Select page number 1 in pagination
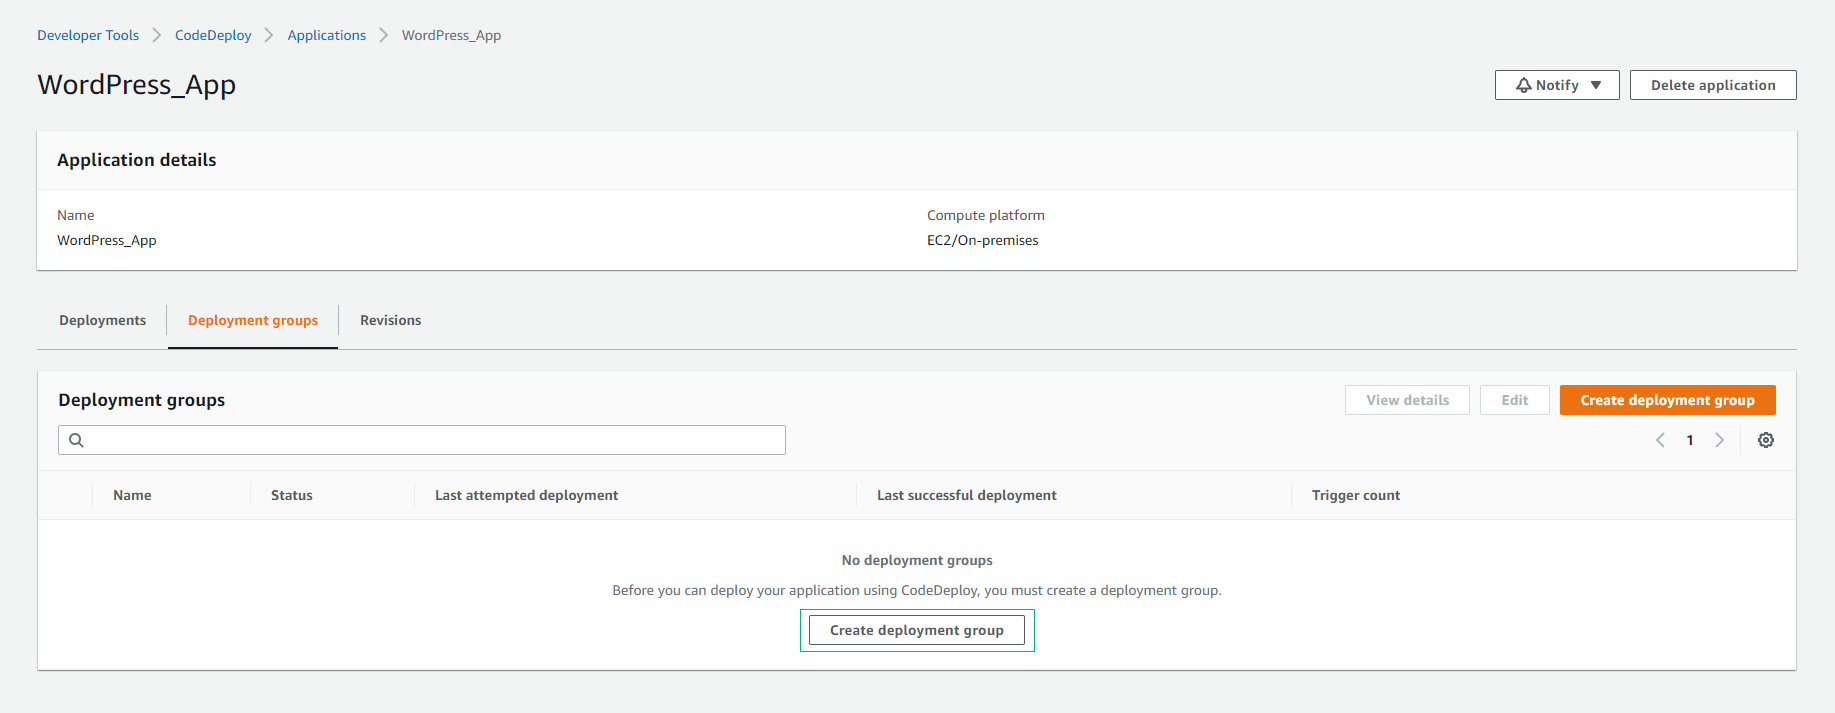This screenshot has width=1835, height=713. (1690, 440)
